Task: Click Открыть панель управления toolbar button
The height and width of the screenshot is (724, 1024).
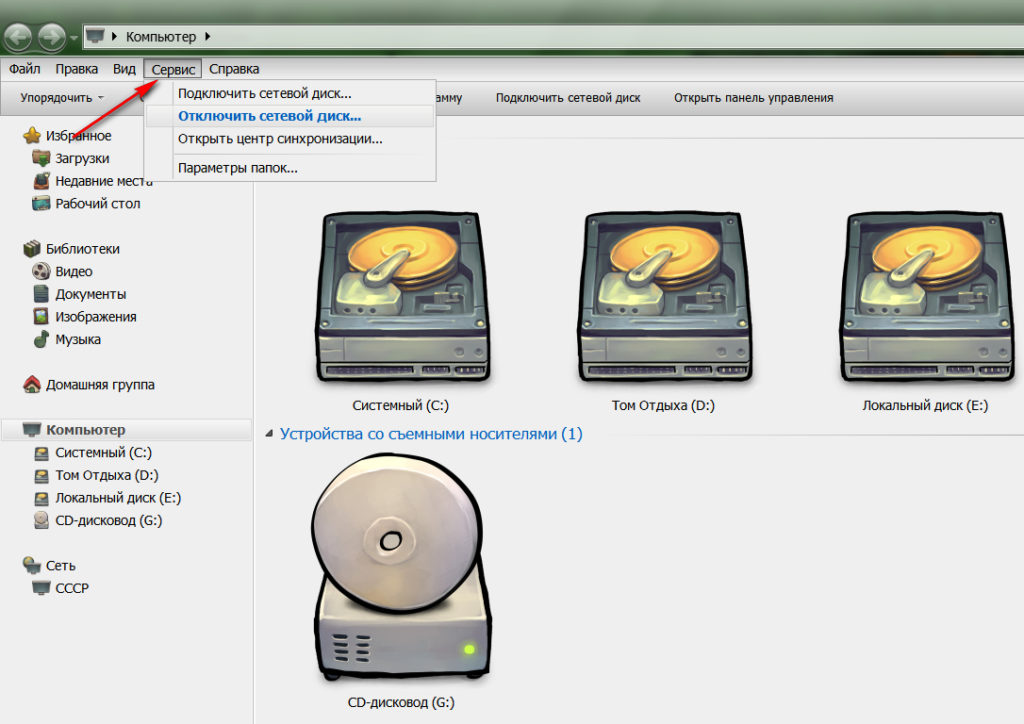Action: tap(753, 98)
